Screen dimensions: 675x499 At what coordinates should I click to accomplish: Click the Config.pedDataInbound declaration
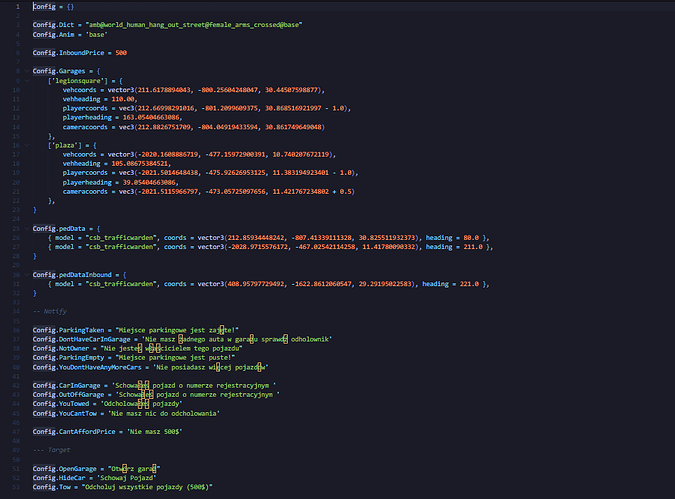click(80, 274)
